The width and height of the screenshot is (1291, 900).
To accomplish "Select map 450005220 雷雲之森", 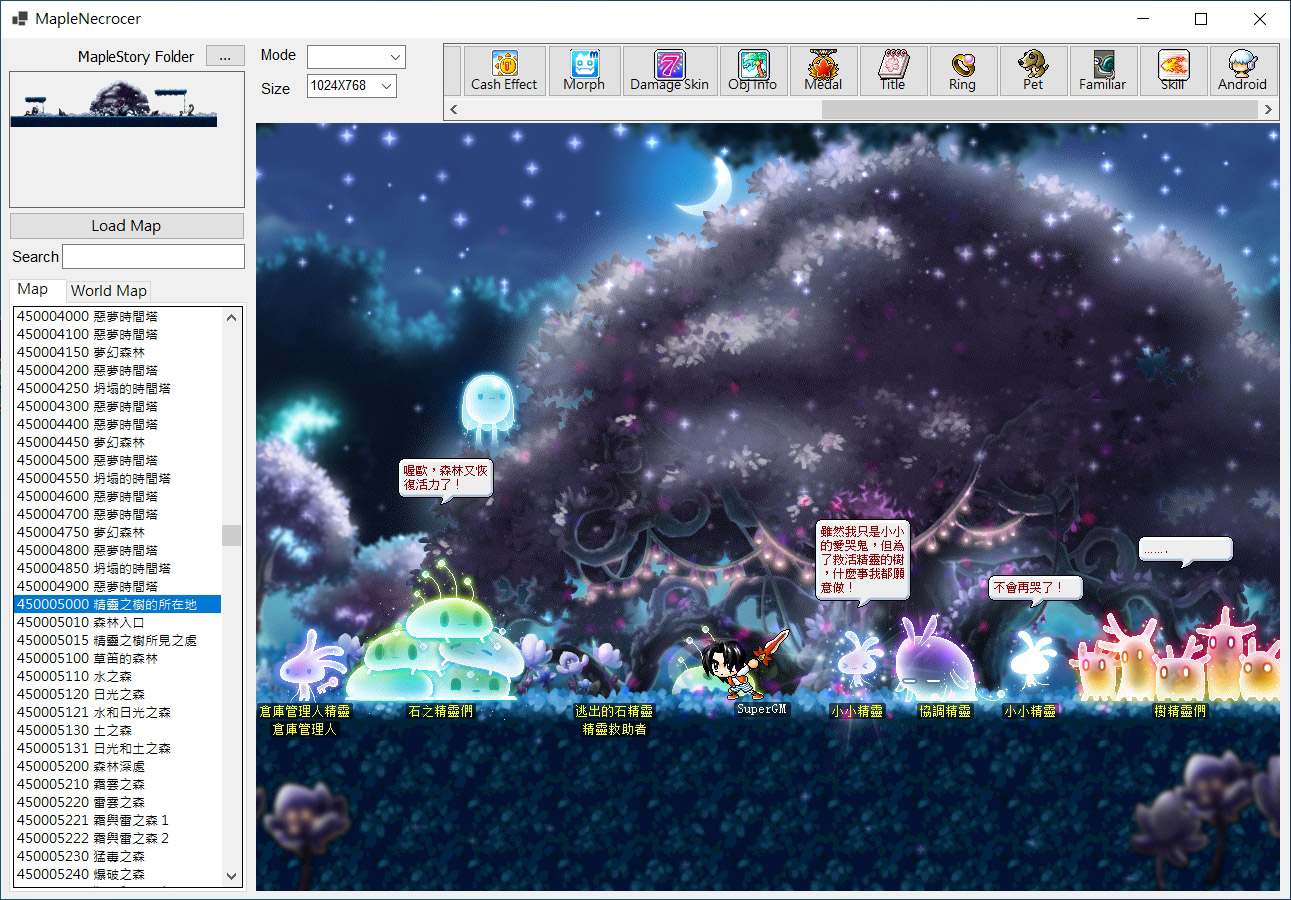I will pos(117,802).
